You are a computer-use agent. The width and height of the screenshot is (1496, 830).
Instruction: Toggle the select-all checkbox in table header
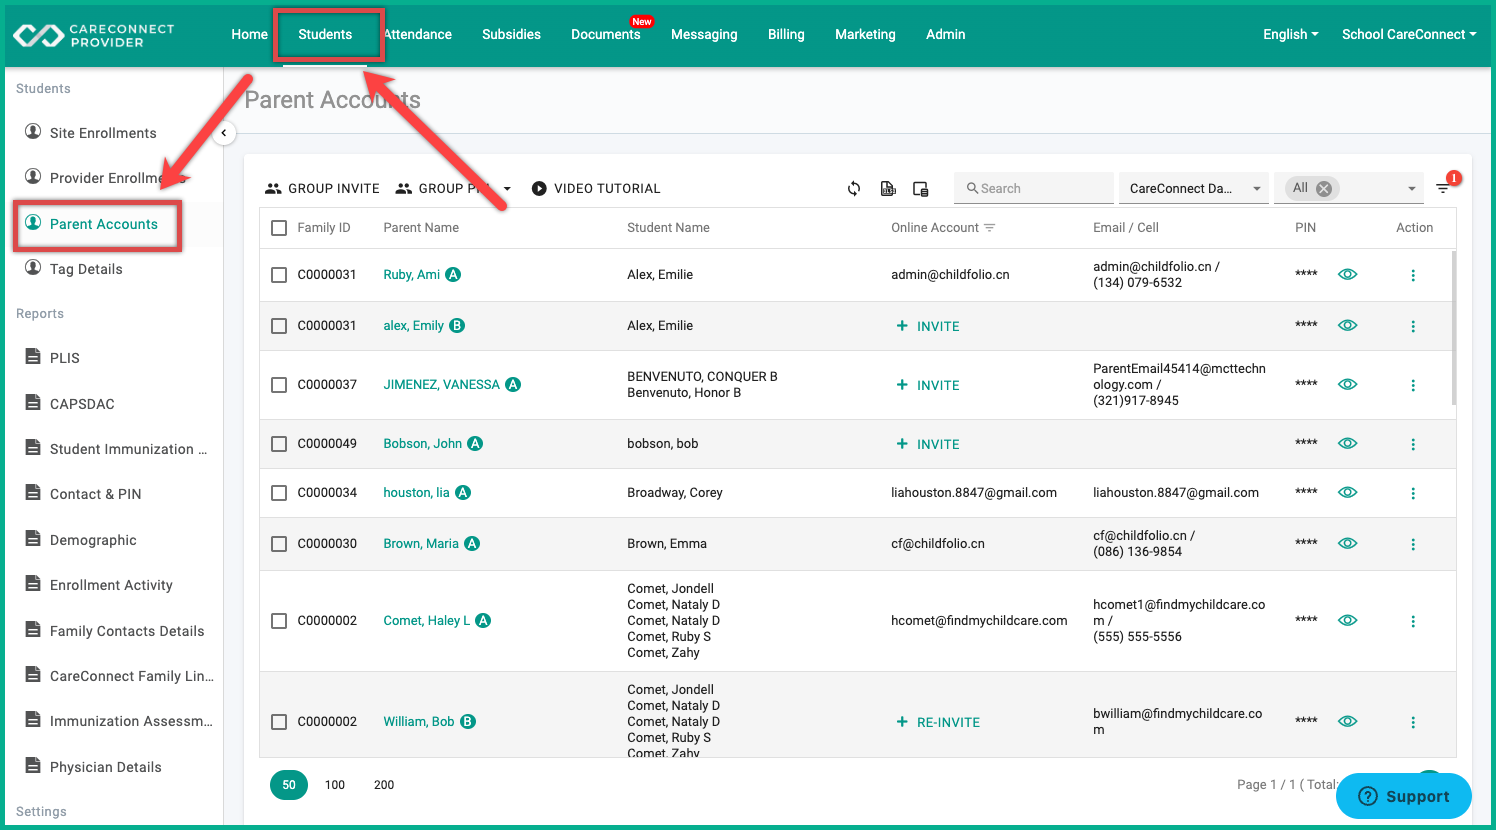point(279,228)
